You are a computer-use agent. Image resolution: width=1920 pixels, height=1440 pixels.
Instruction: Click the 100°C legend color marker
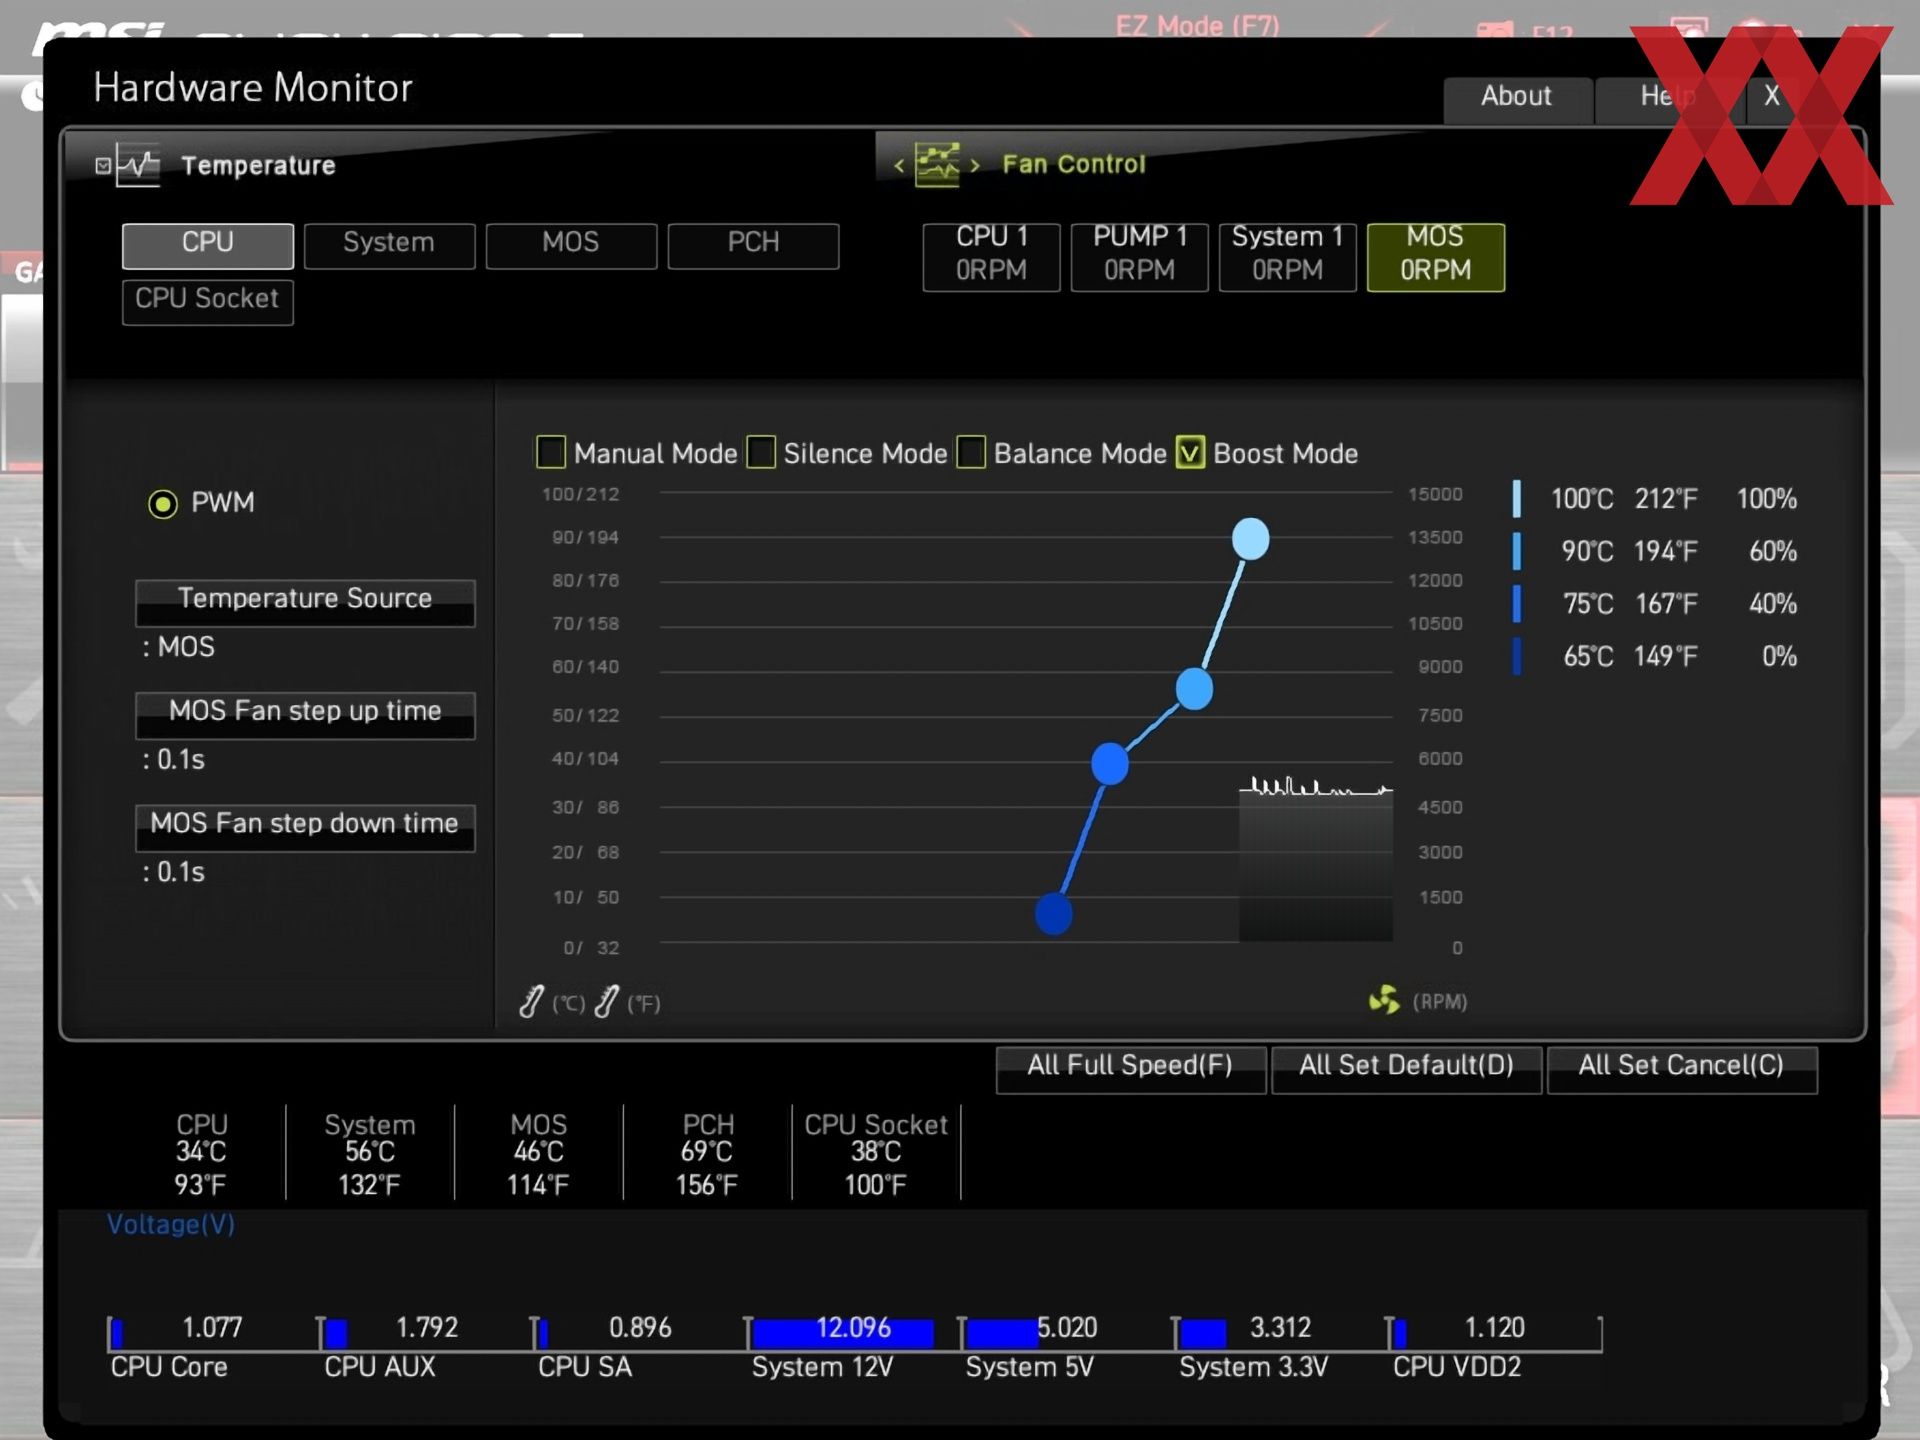tap(1517, 498)
